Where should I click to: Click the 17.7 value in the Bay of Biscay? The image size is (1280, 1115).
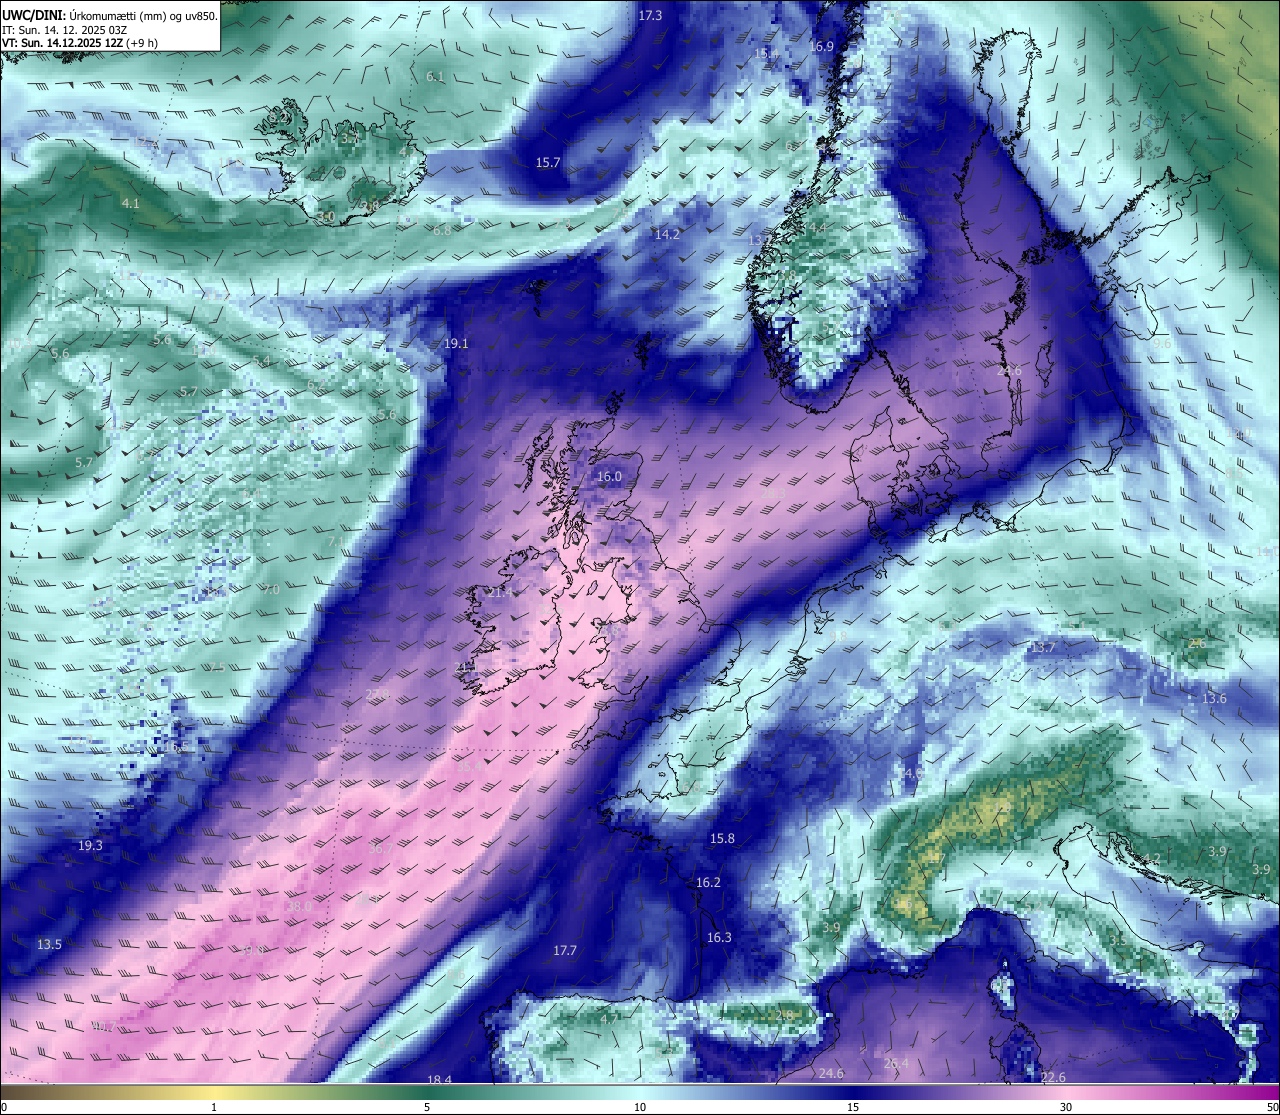[x=565, y=950]
